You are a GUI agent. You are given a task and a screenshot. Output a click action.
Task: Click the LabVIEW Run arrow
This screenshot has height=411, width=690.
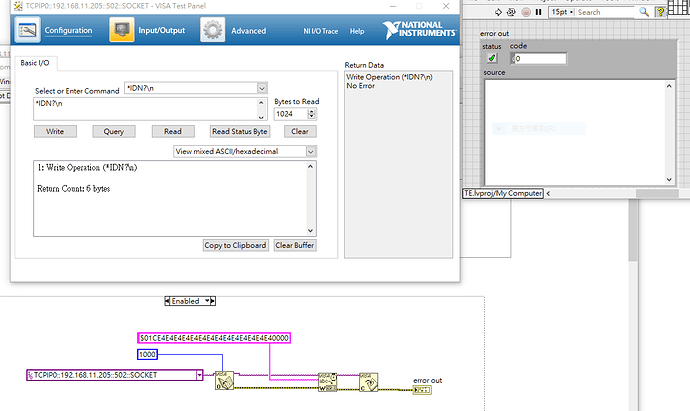coord(498,12)
